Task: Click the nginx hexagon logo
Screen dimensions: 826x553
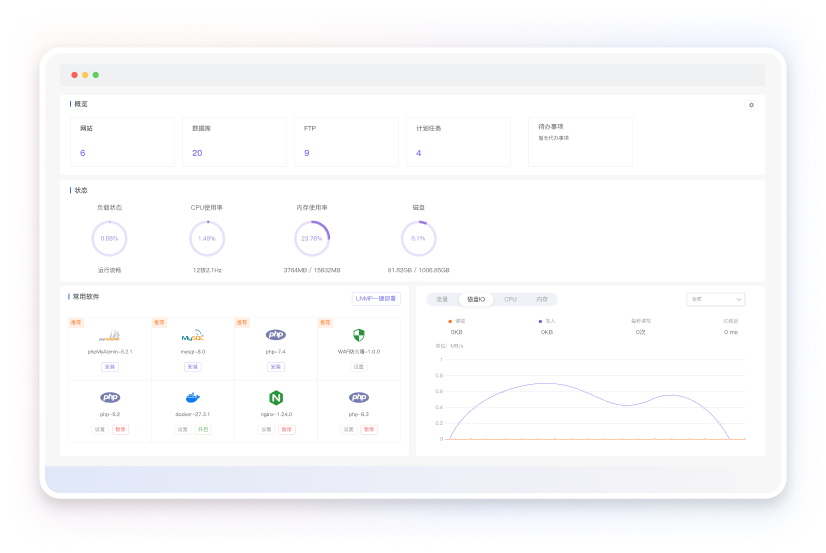Action: [276, 397]
